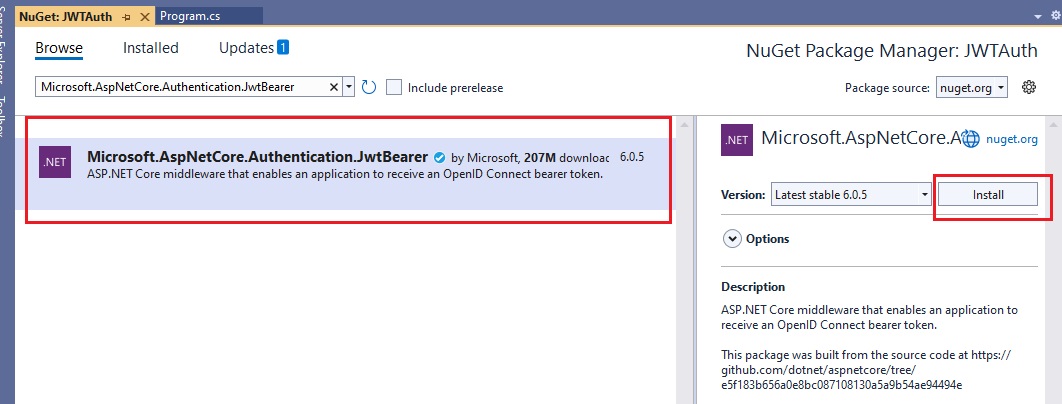Switch to the Updates tab
The width and height of the screenshot is (1062, 404).
[x=247, y=48]
